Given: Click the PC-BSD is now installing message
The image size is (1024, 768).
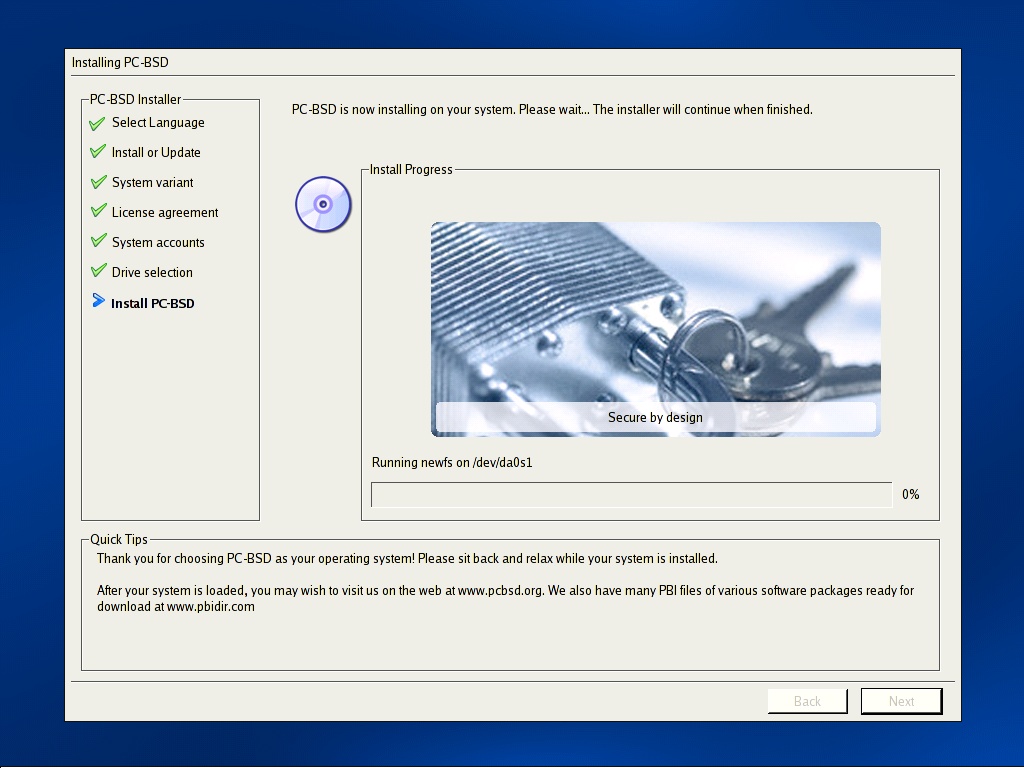Looking at the screenshot, I should coord(552,110).
